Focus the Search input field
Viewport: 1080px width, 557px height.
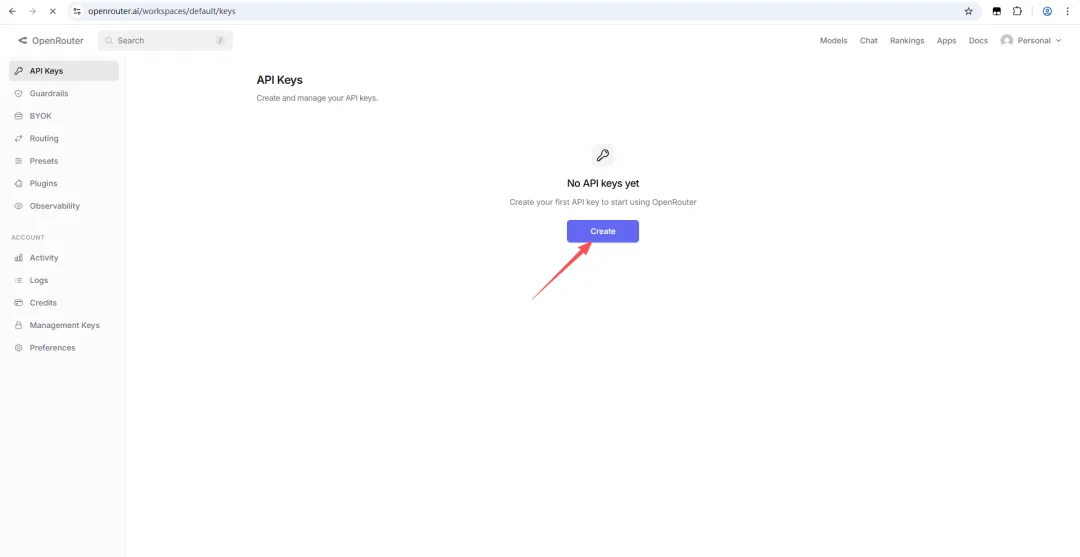click(165, 41)
